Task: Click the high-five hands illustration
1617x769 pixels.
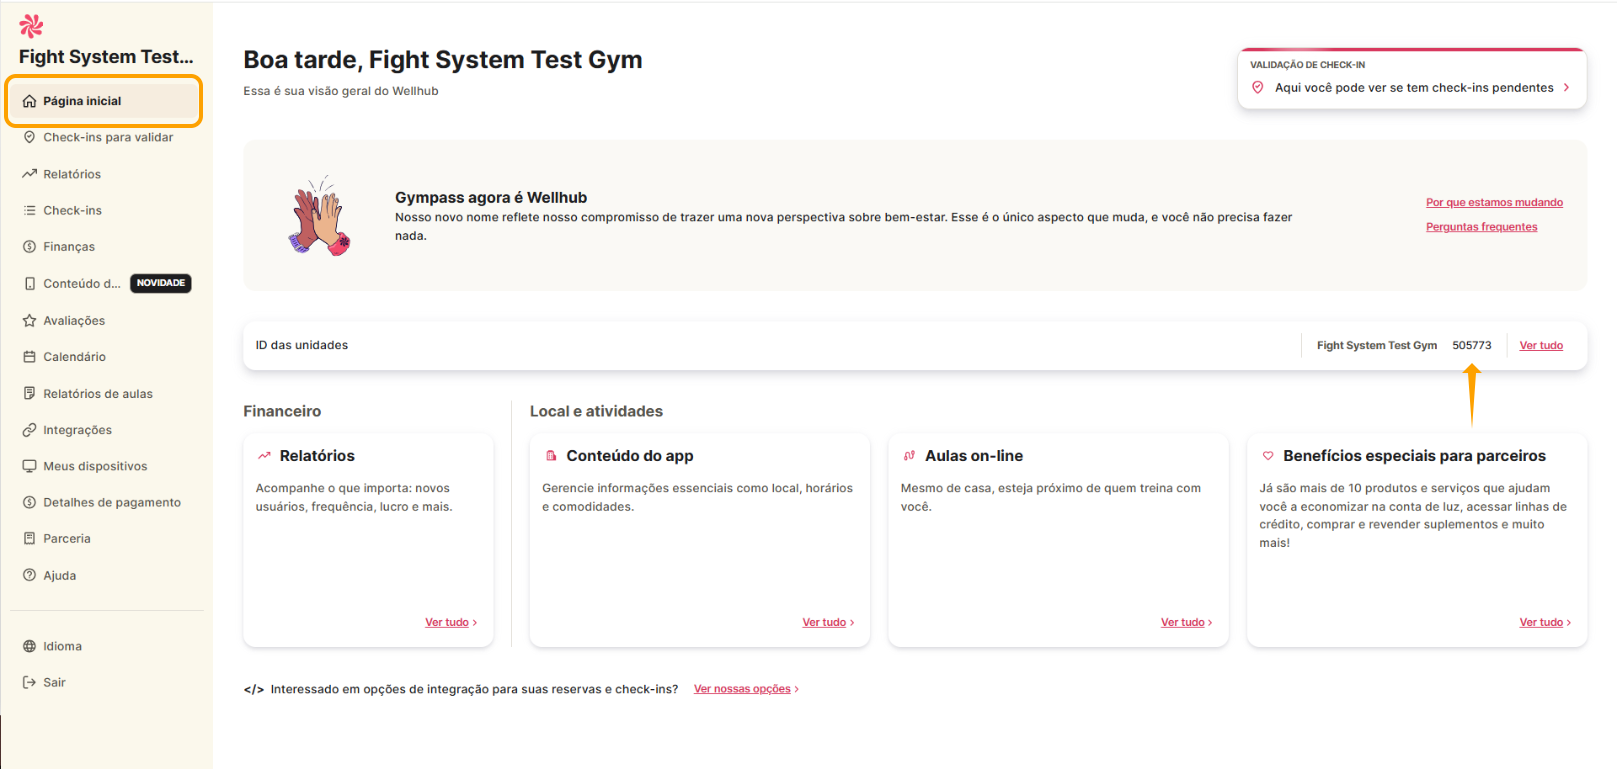Action: tap(320, 216)
